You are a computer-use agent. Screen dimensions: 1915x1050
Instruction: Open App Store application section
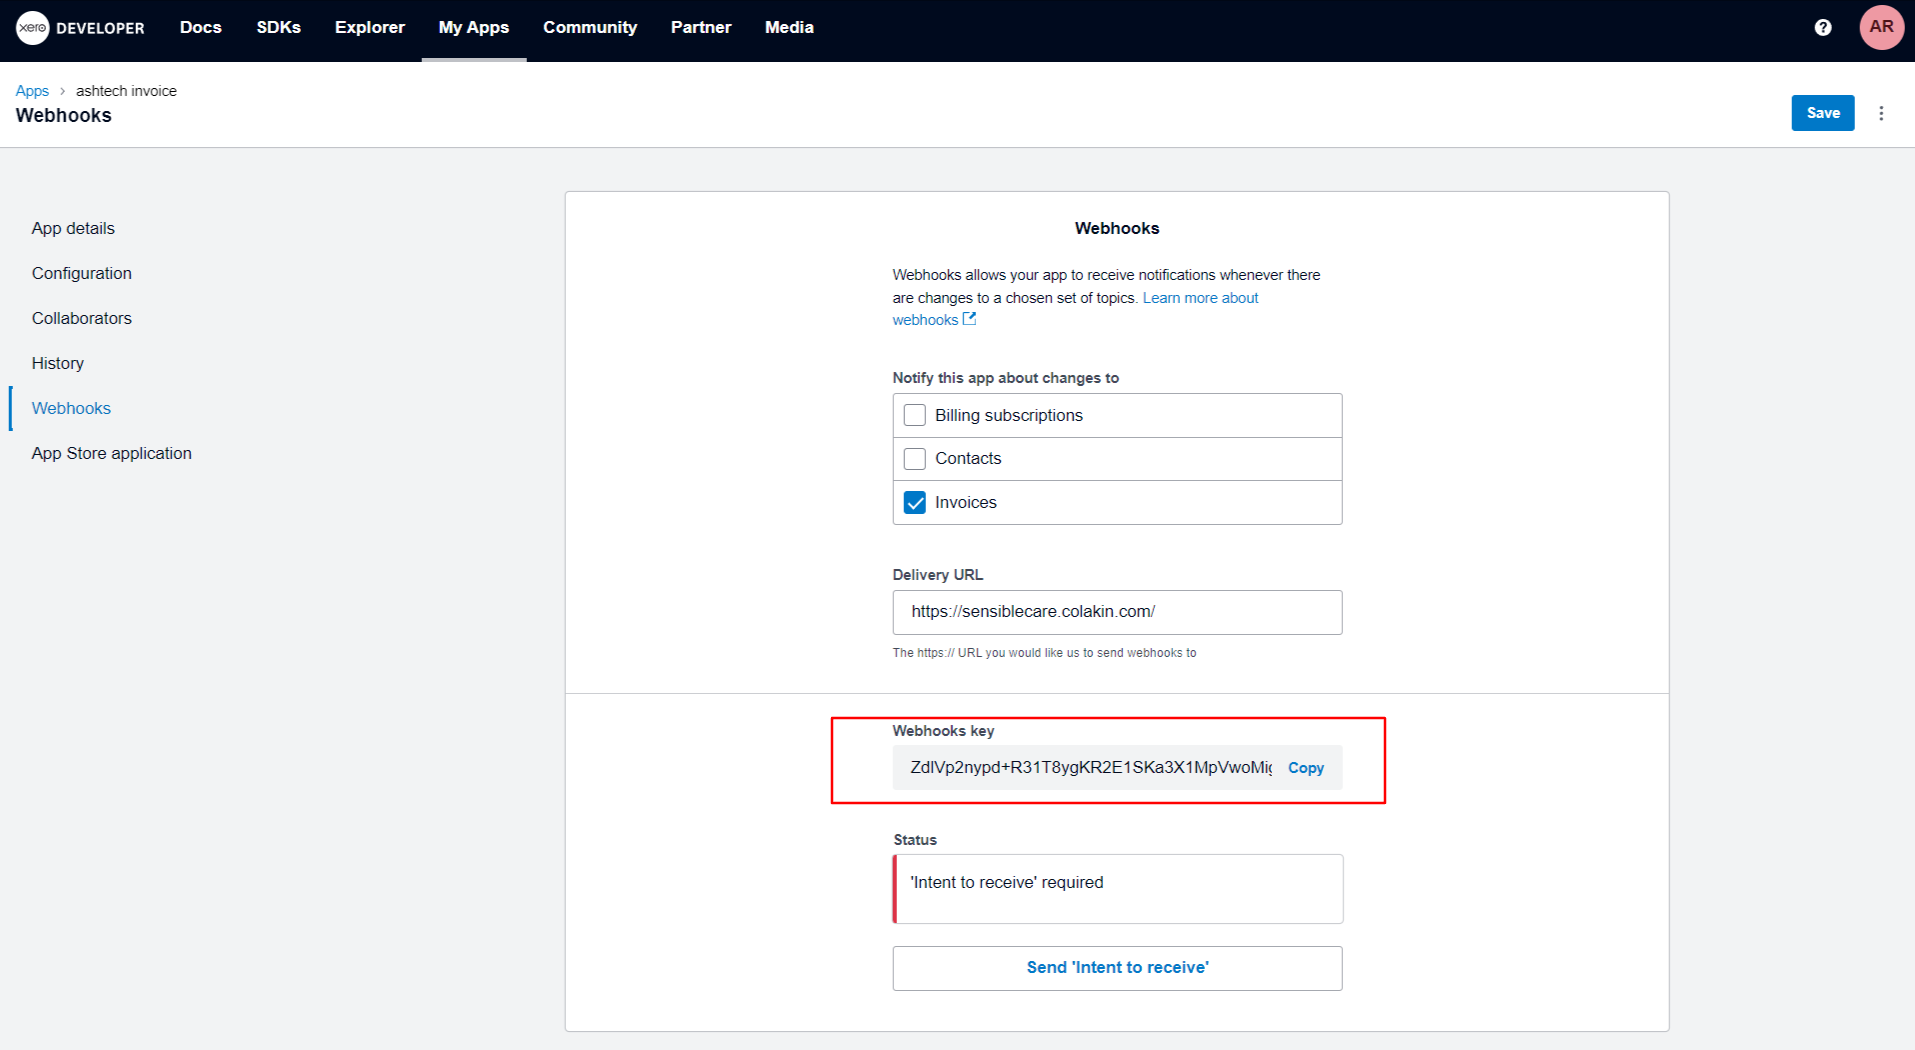click(111, 453)
